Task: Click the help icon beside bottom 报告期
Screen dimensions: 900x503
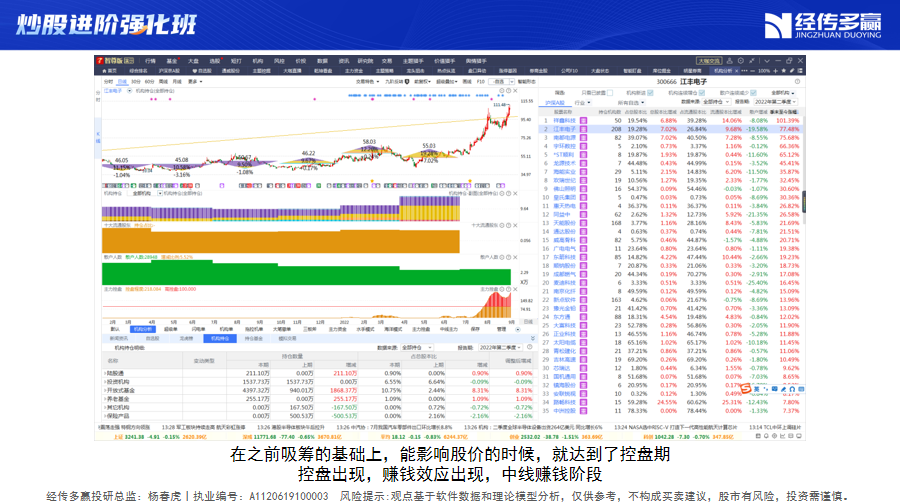Action: tap(529, 347)
